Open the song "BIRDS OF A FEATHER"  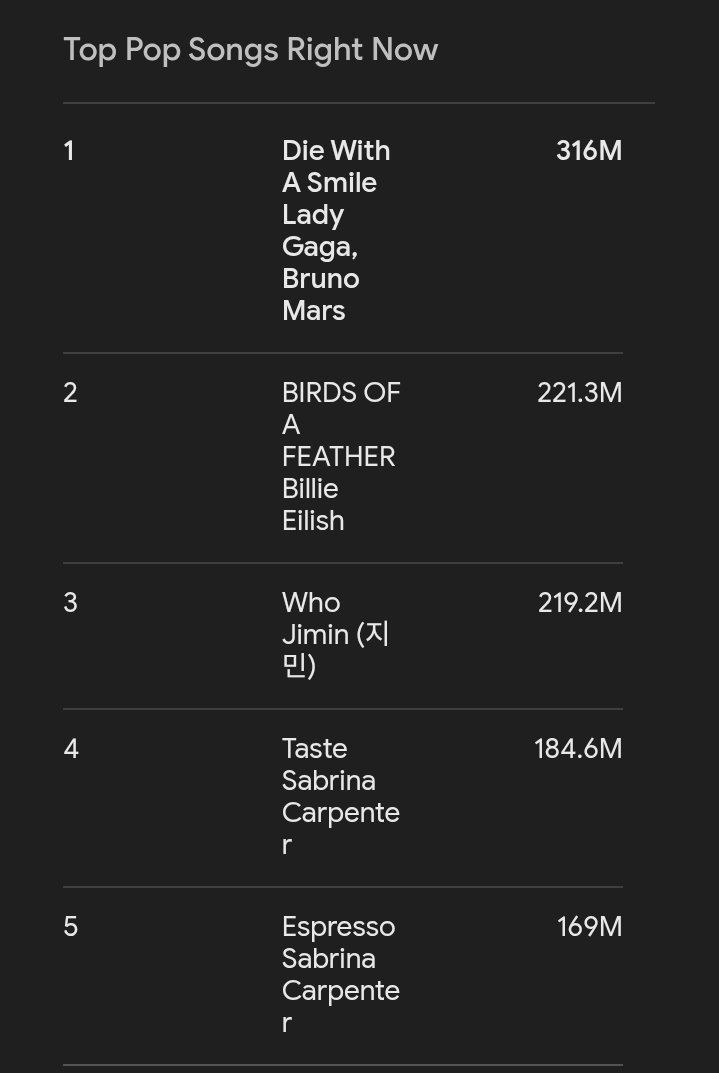pyautogui.click(x=340, y=425)
